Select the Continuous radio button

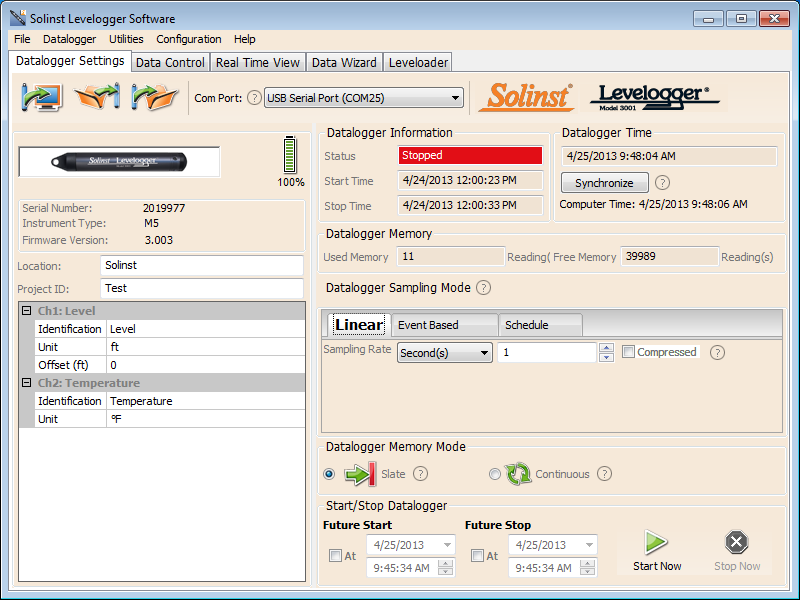494,474
